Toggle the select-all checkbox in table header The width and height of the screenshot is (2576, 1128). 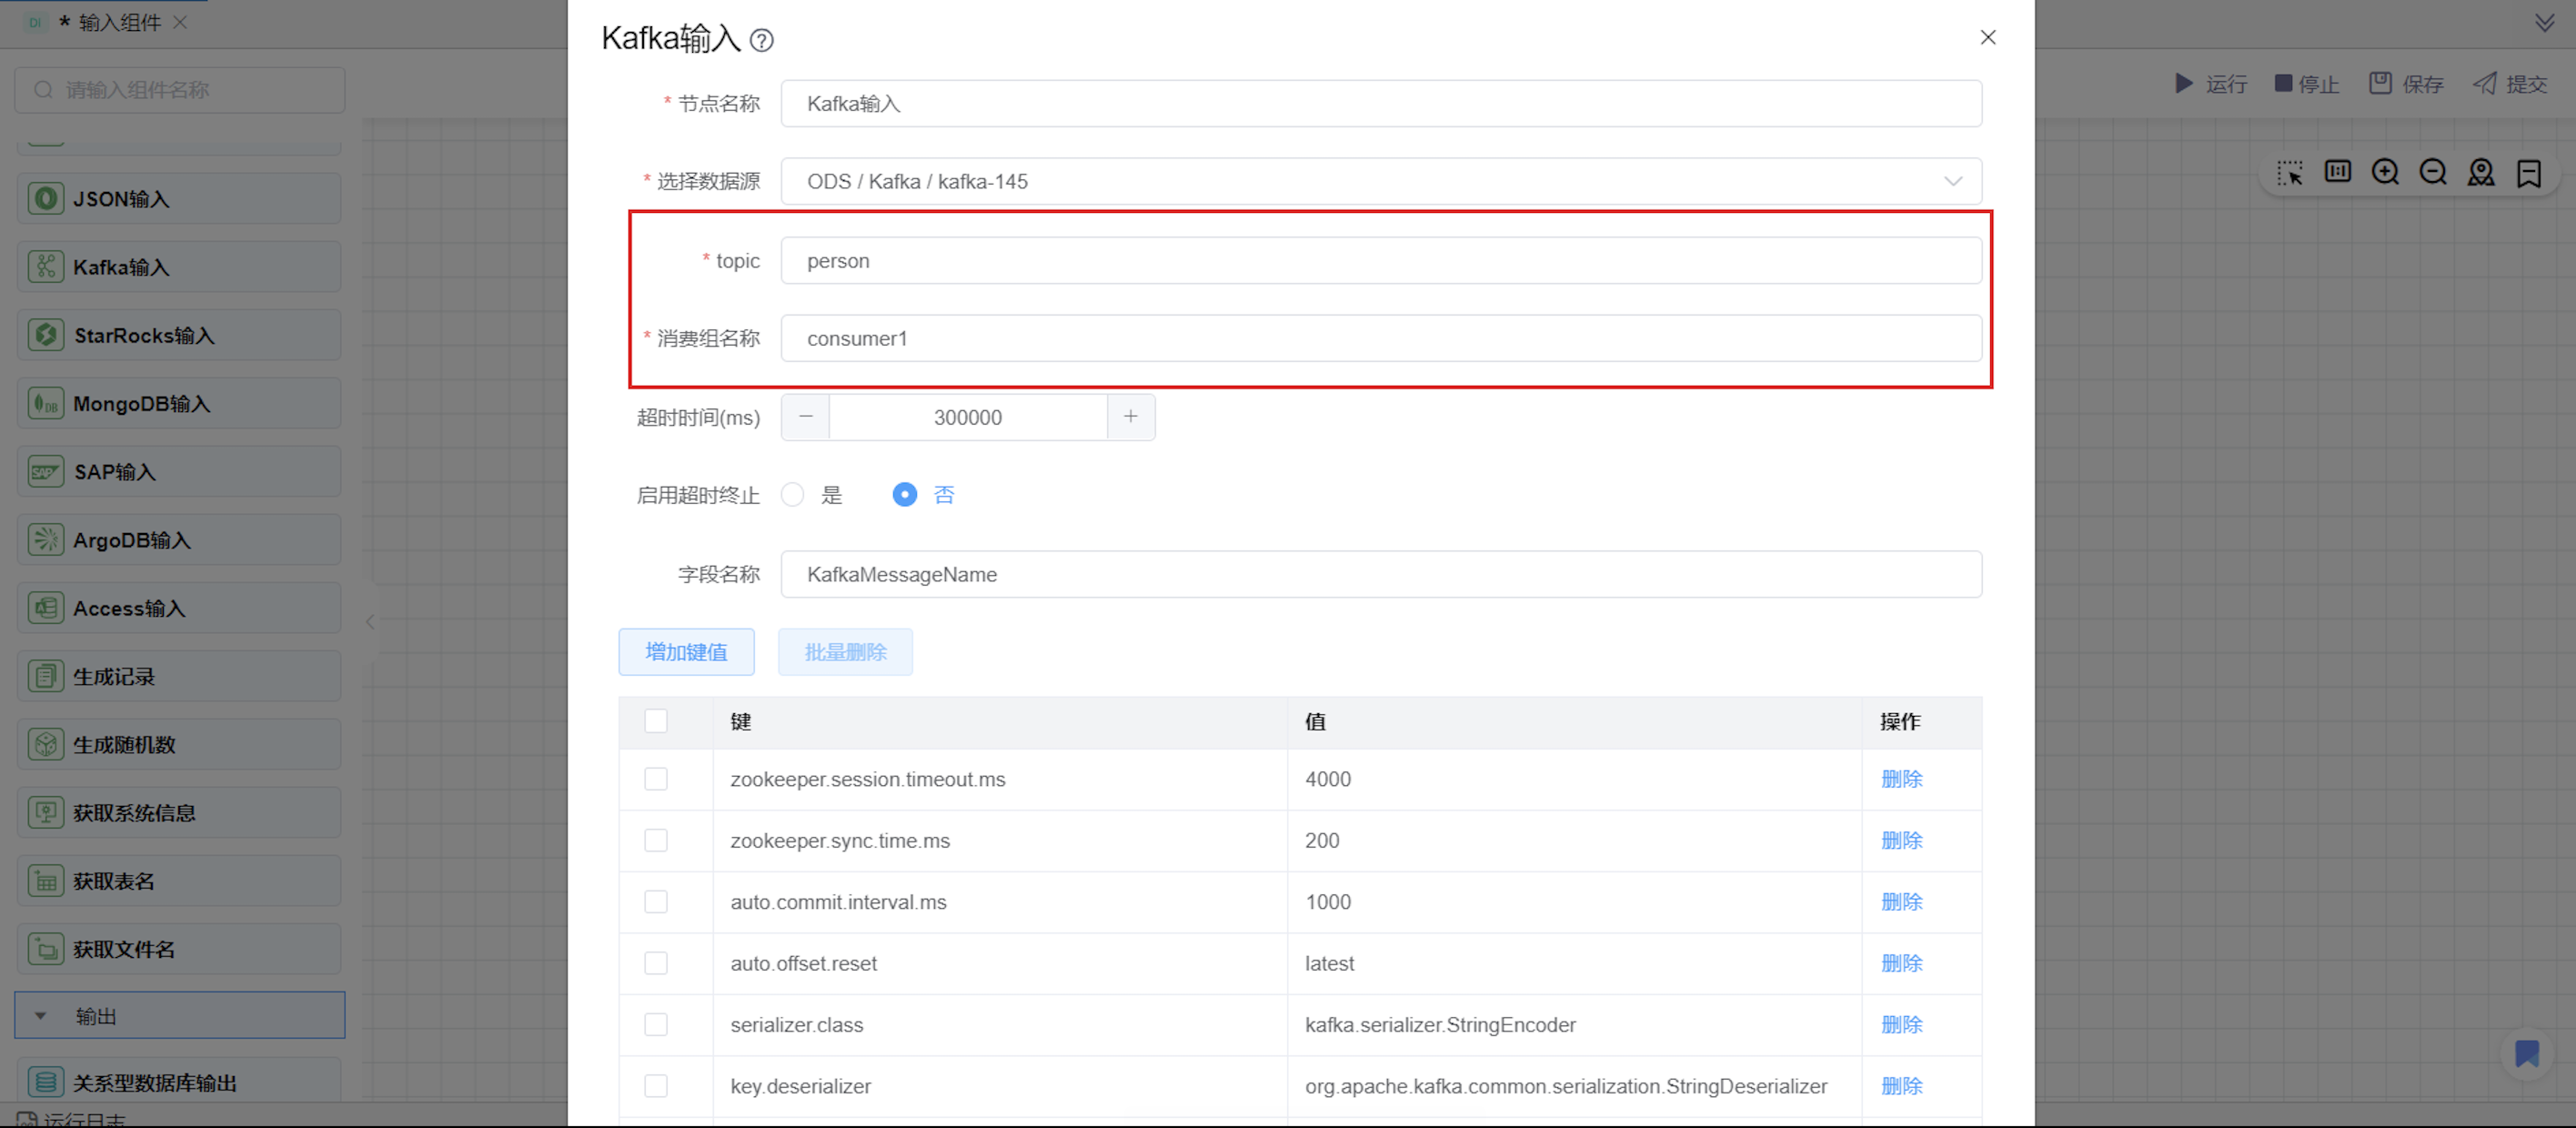click(656, 721)
